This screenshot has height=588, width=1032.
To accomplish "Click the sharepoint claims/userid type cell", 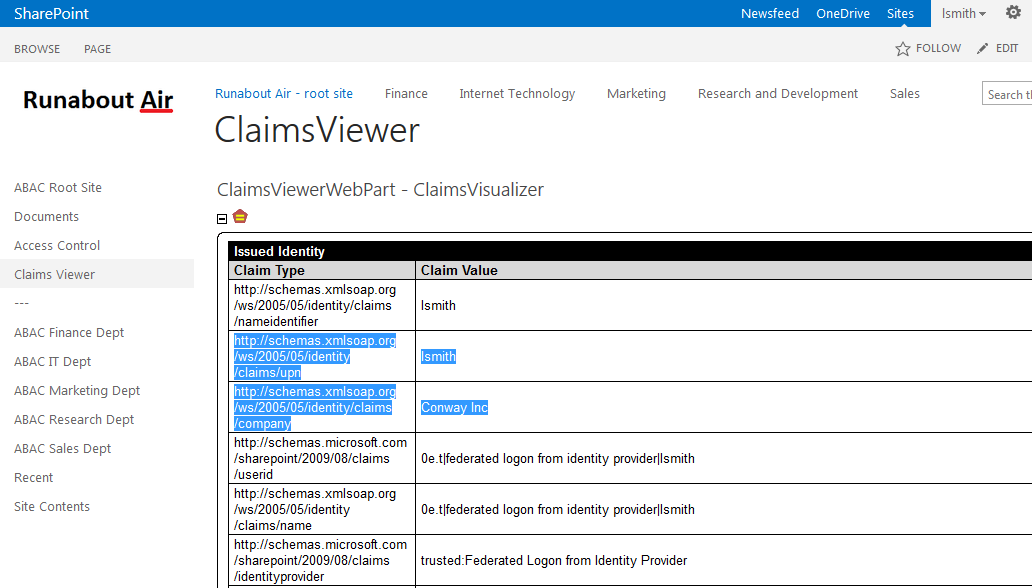I will [320, 458].
